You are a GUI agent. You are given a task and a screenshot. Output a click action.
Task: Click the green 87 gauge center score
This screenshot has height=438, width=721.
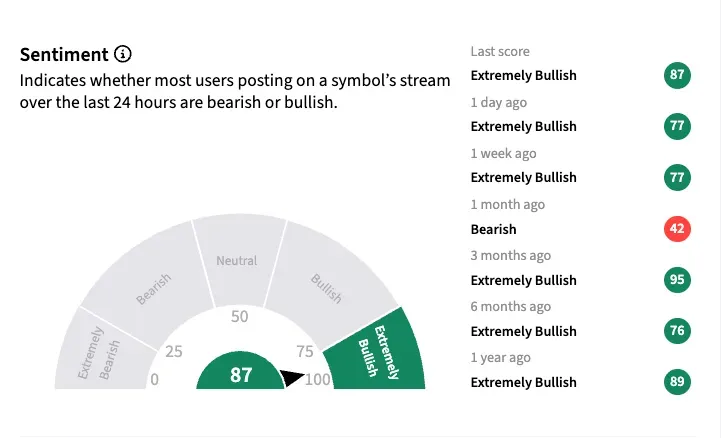click(x=241, y=375)
